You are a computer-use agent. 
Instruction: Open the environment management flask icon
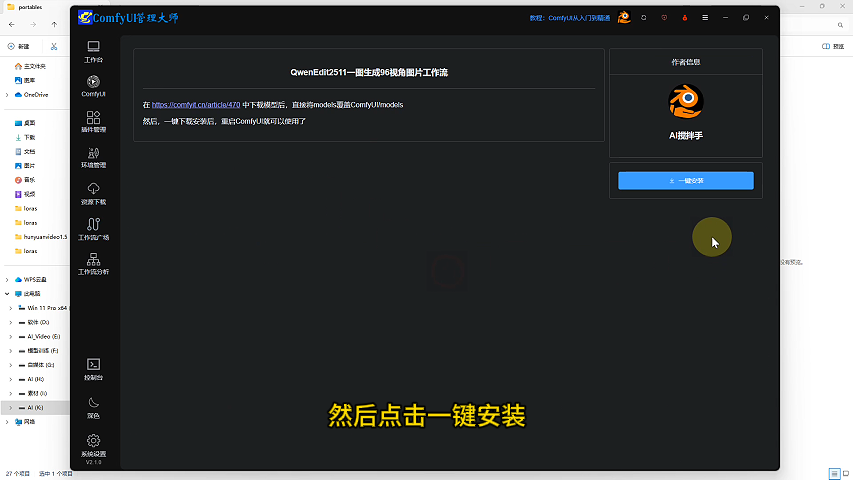coord(93,157)
